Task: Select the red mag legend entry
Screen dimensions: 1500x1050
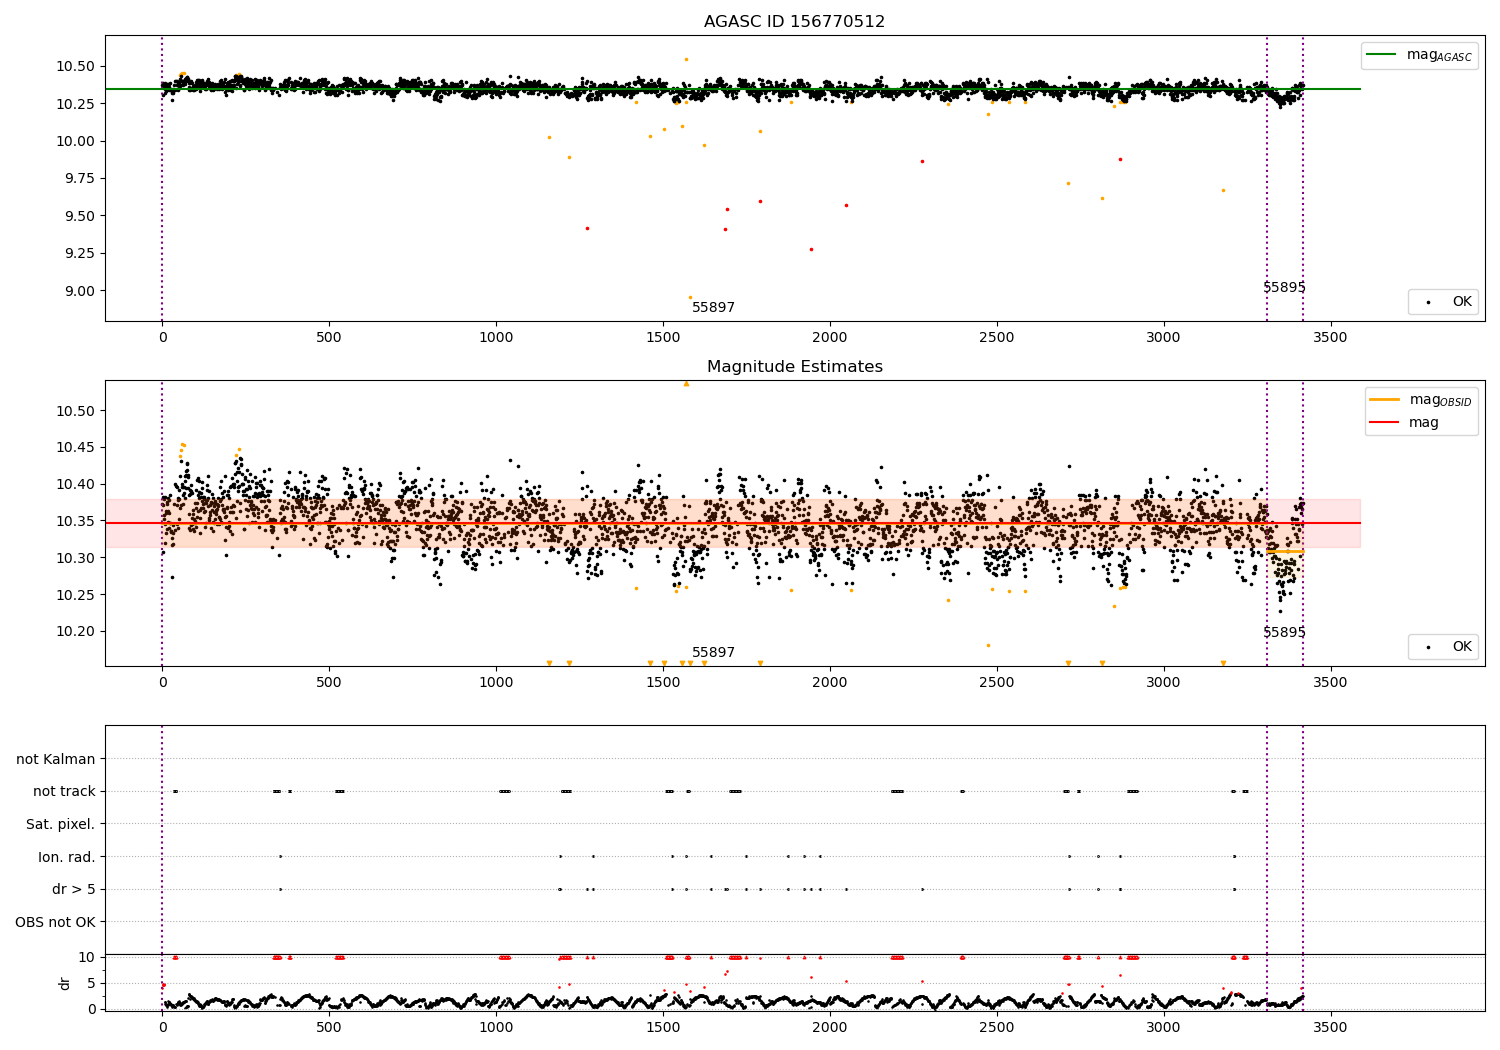Action: point(1405,423)
